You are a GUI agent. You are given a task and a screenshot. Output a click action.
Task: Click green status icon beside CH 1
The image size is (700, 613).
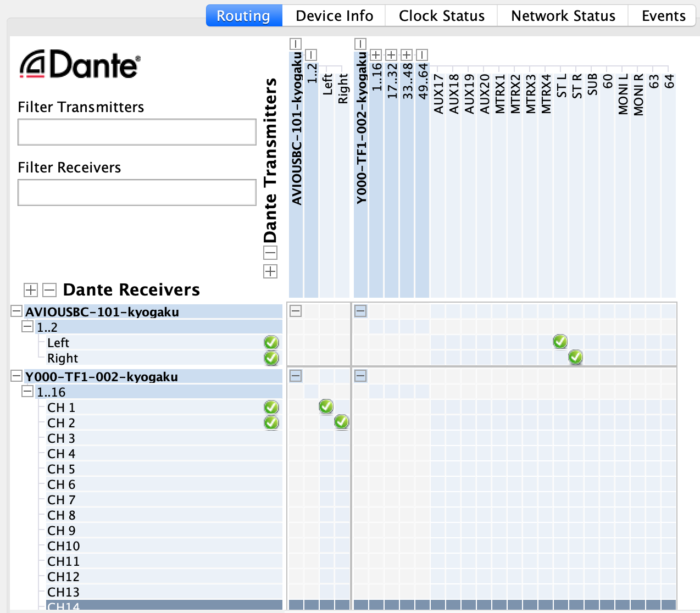tap(271, 407)
